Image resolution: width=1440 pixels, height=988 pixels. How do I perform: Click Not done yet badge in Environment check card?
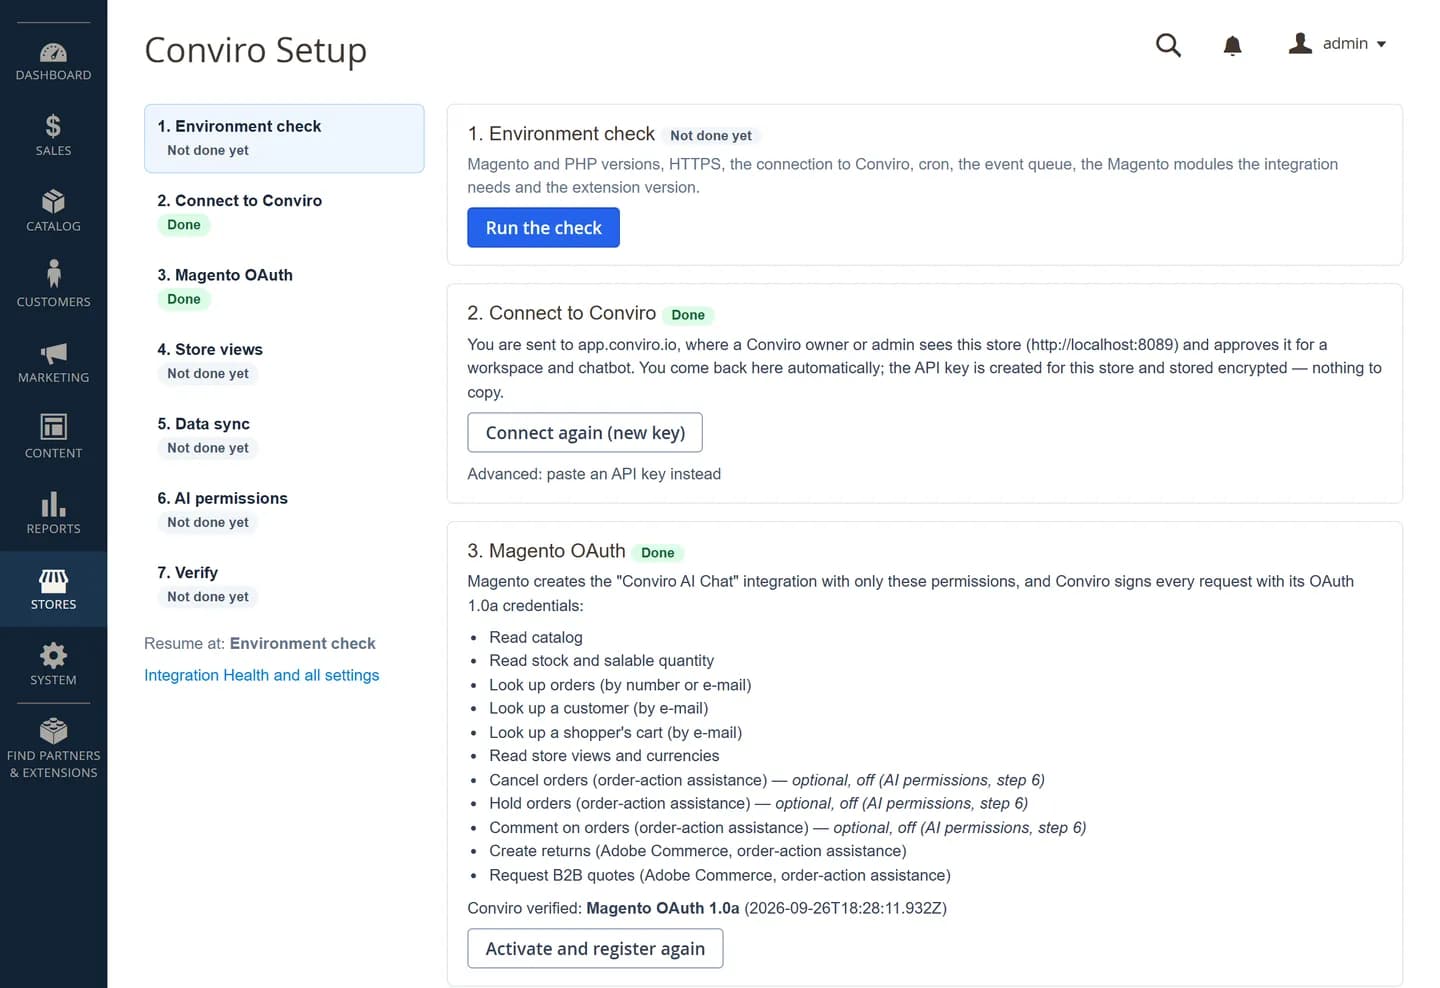point(711,136)
